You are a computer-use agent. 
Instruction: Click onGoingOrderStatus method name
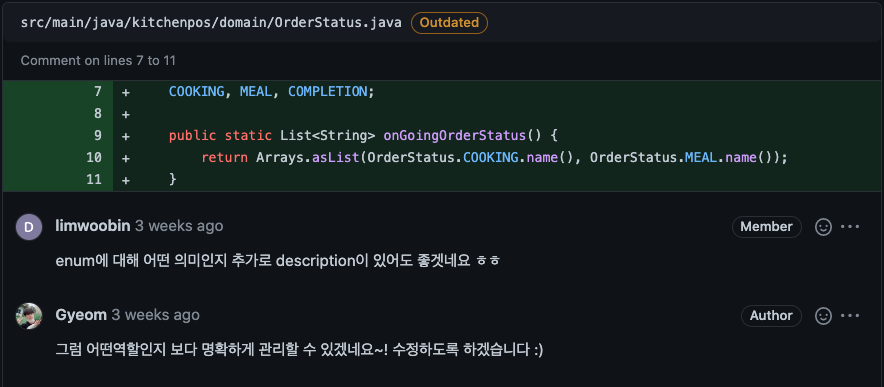point(454,136)
